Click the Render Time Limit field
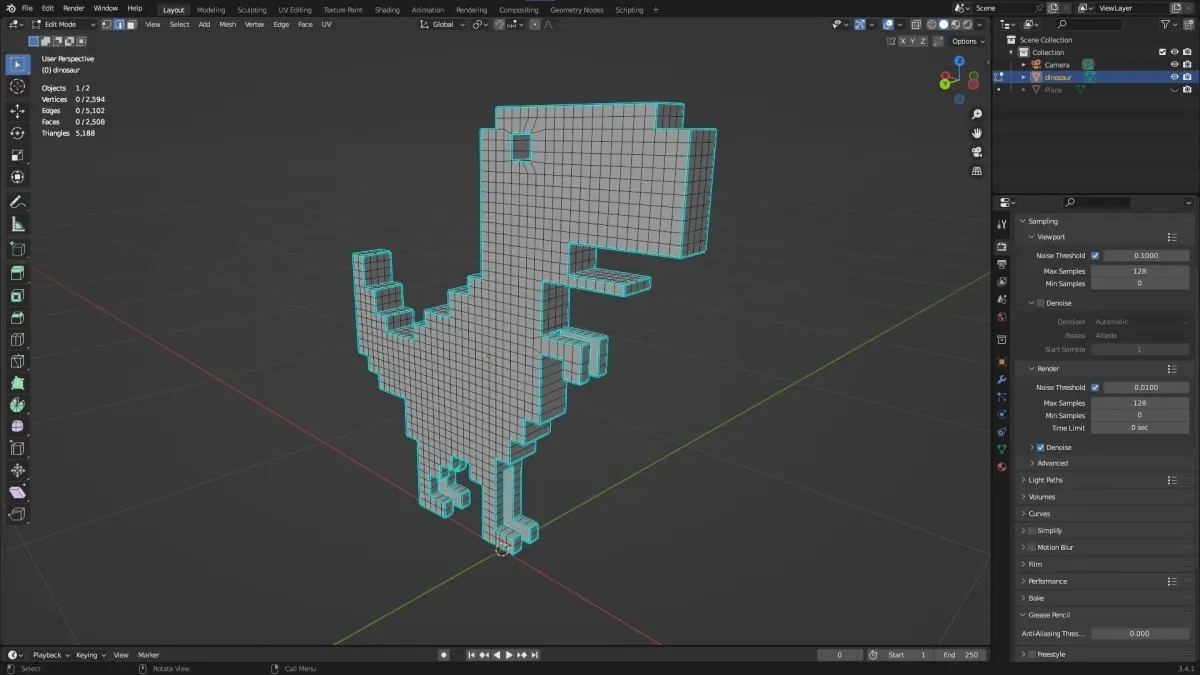1200x675 pixels. coord(1139,428)
